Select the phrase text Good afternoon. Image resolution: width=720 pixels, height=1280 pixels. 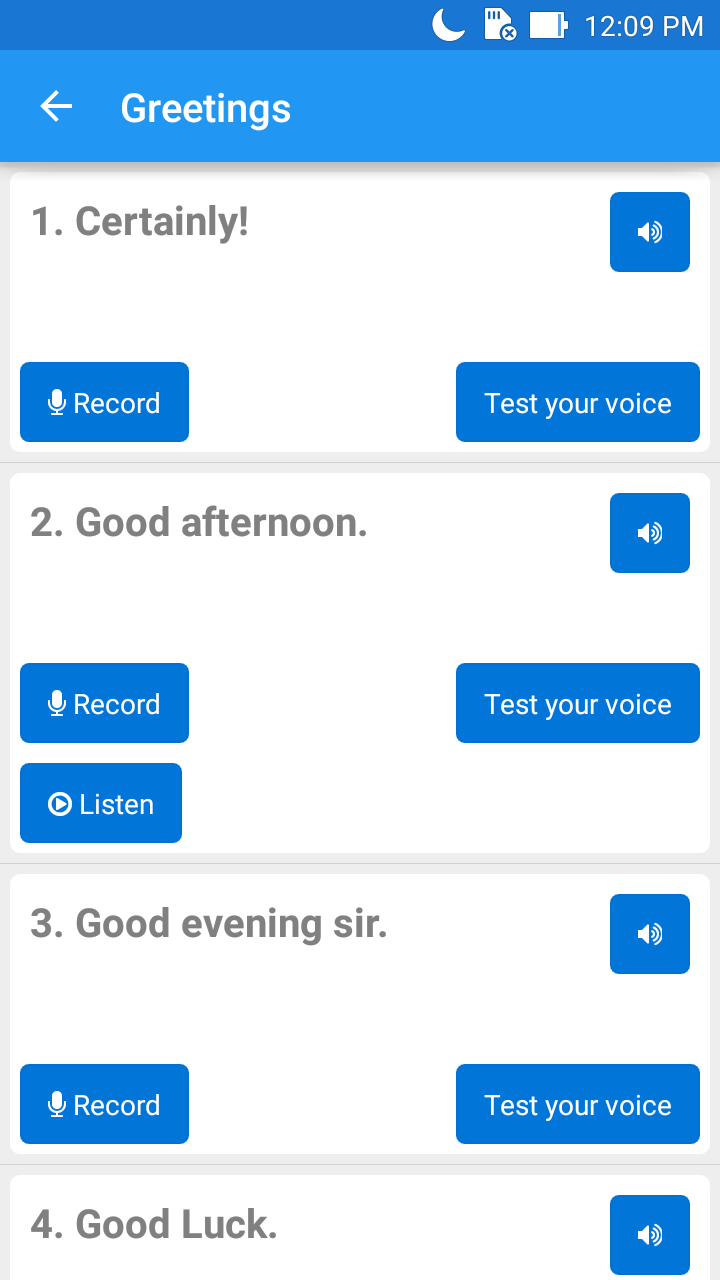coord(199,523)
